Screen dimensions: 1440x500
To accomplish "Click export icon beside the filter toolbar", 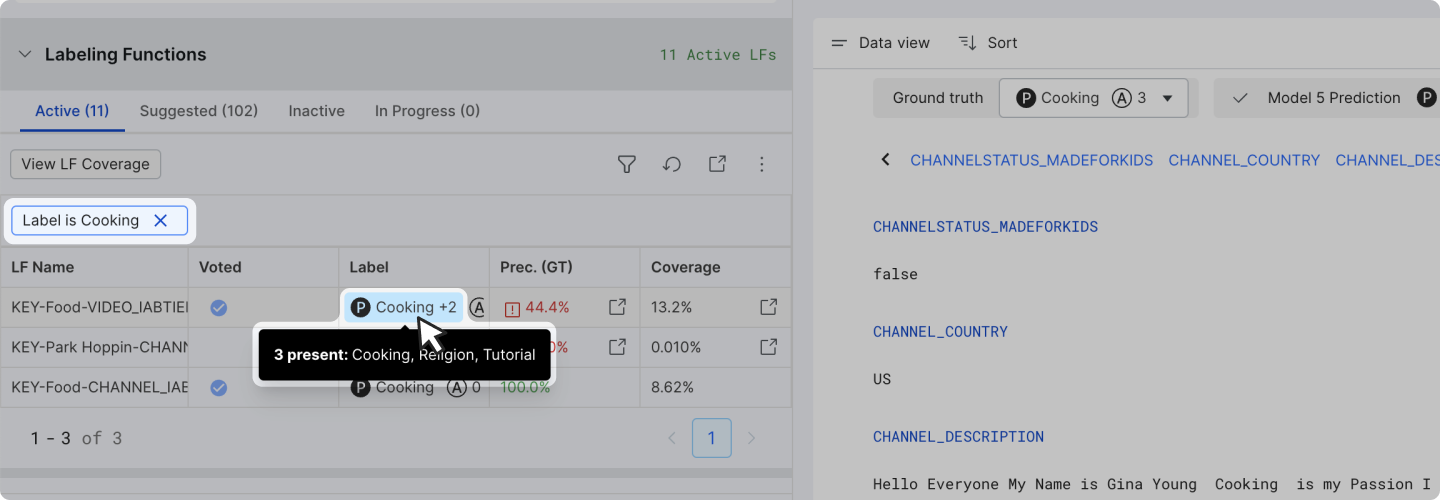I will point(717,164).
